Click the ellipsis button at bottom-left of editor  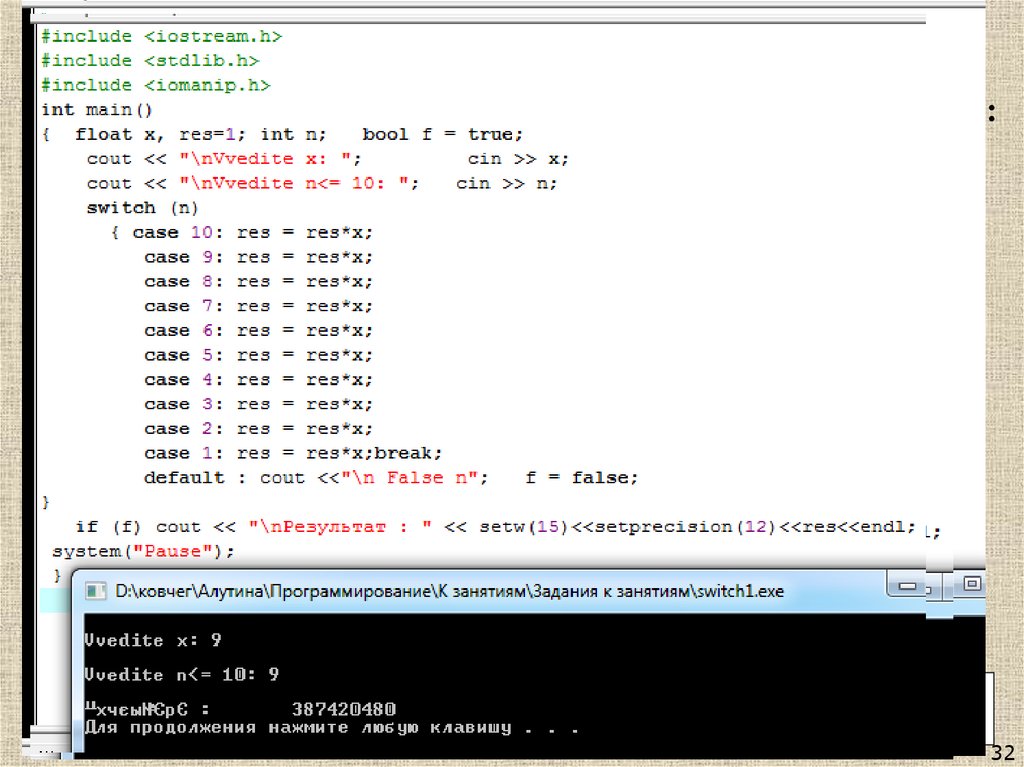pos(45,748)
